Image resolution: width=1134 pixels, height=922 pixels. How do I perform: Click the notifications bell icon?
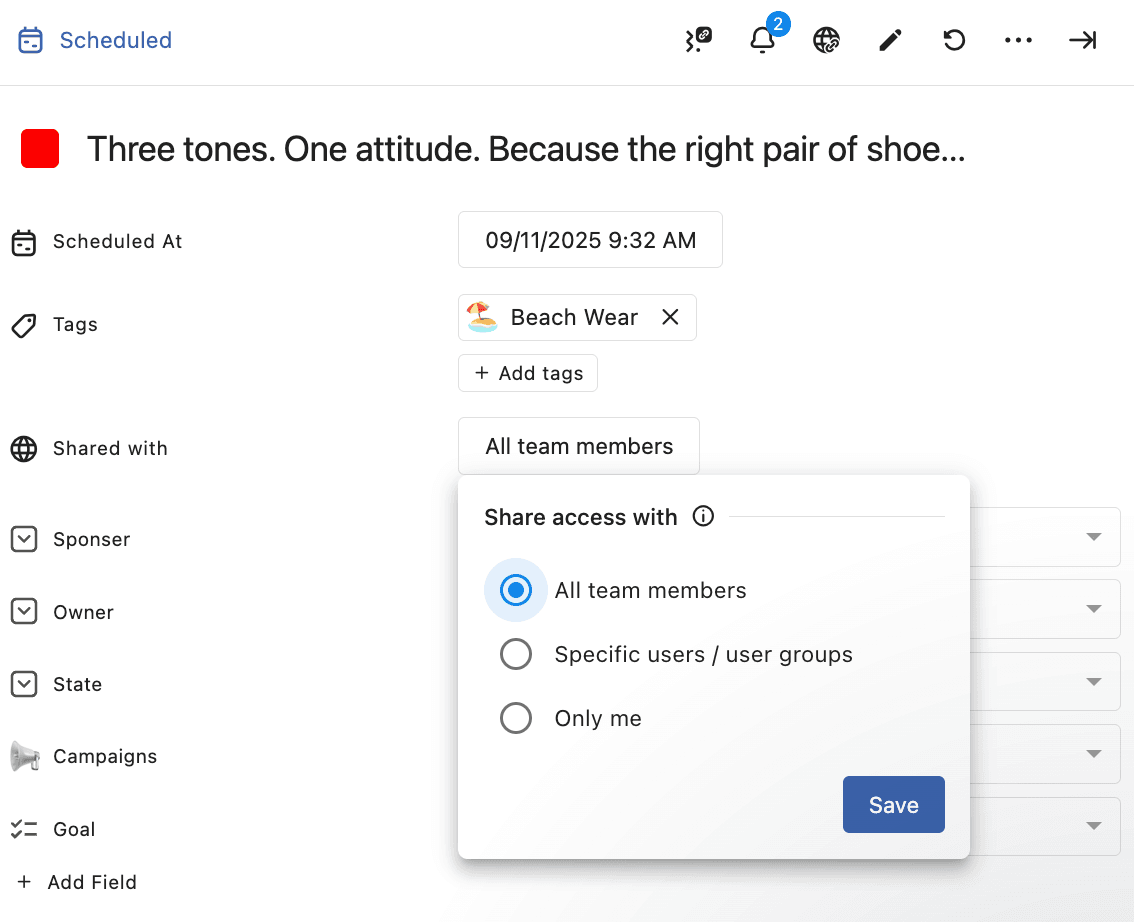point(762,40)
